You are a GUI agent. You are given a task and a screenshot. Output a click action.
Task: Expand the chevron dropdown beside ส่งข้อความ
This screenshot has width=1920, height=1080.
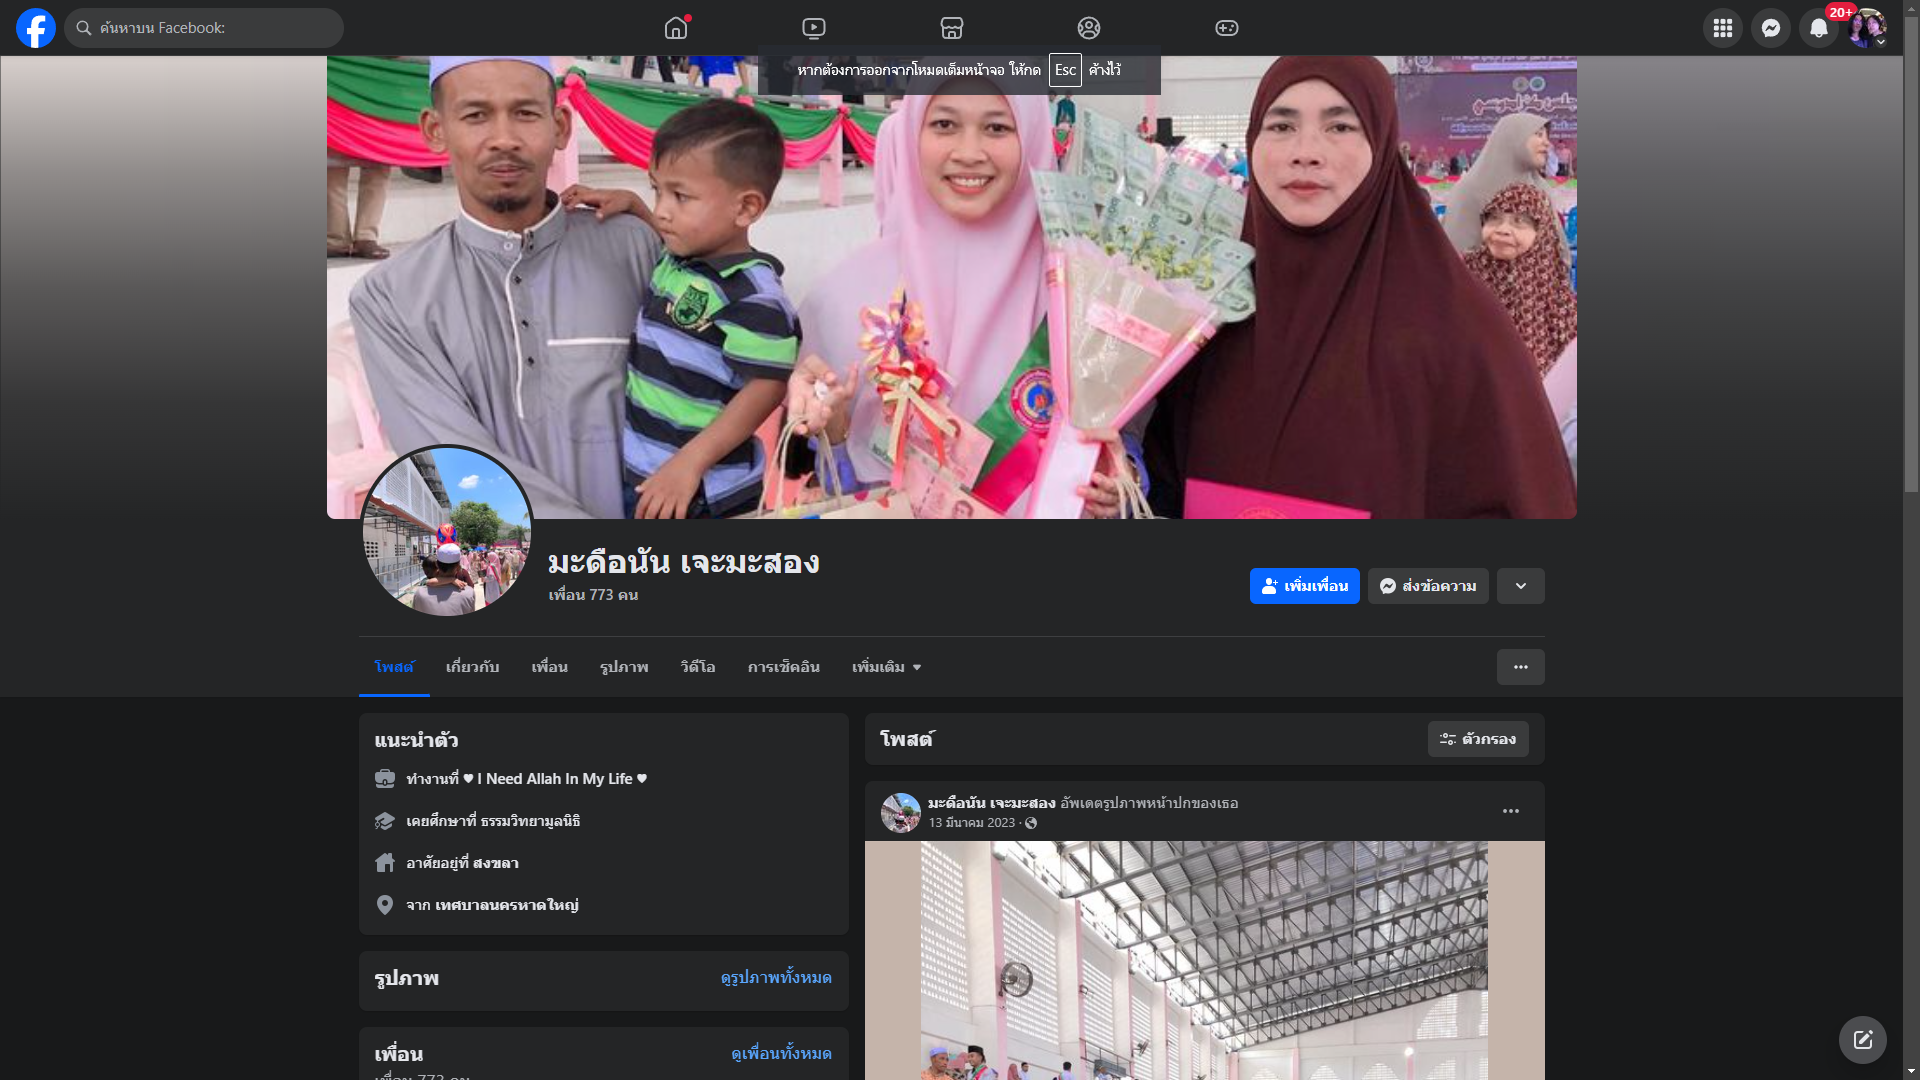click(1520, 586)
